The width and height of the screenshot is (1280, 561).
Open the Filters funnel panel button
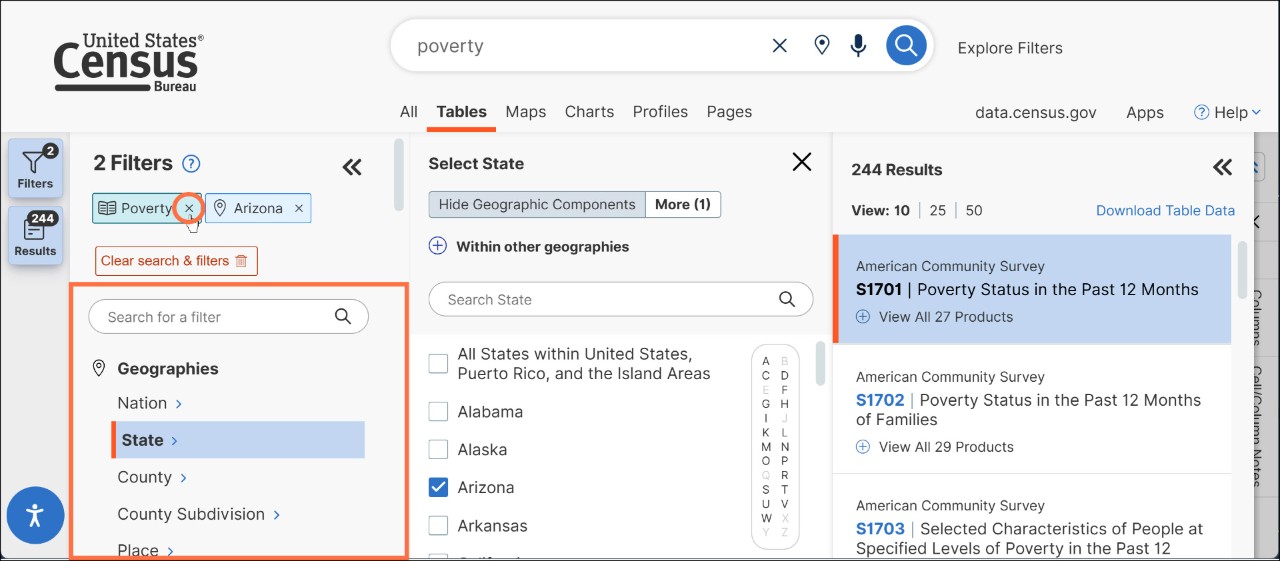(x=36, y=168)
